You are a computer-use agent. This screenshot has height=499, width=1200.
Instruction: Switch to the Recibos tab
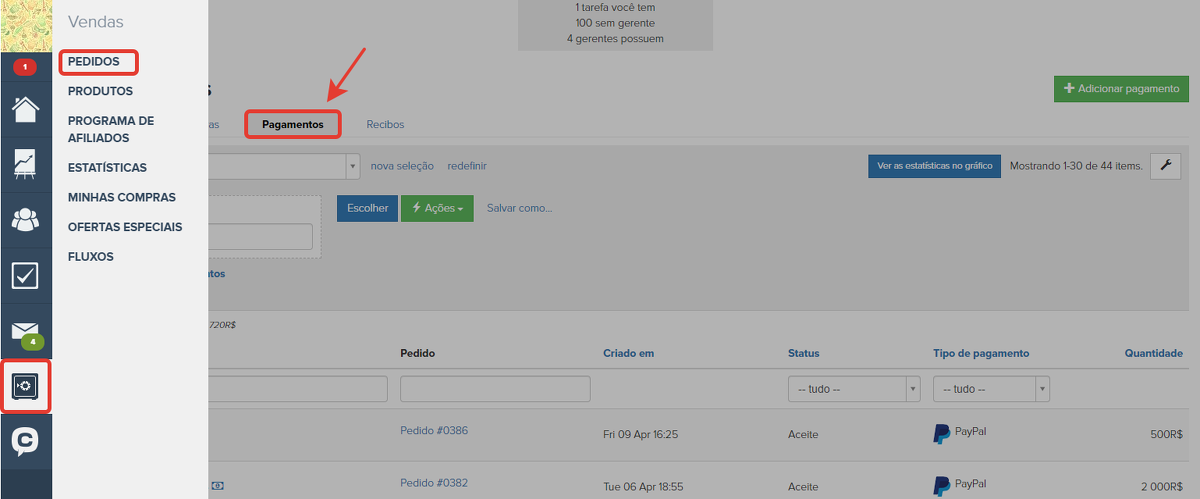(385, 125)
